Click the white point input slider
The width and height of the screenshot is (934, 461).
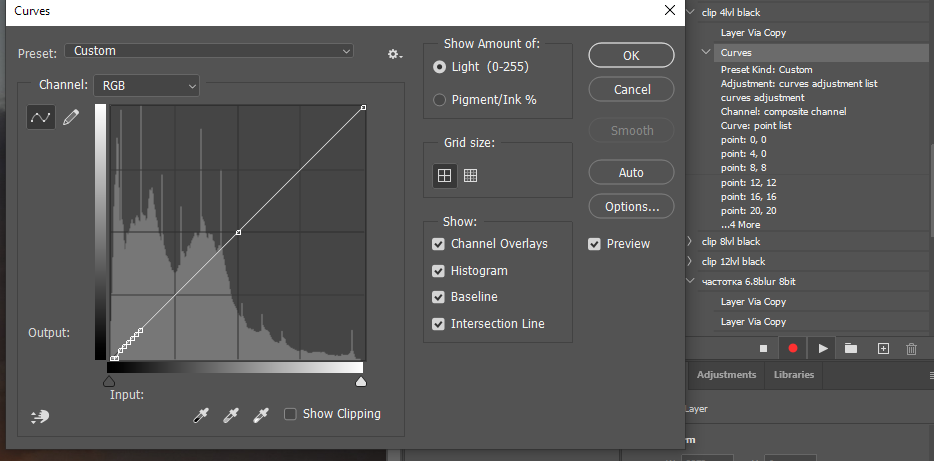[361, 381]
